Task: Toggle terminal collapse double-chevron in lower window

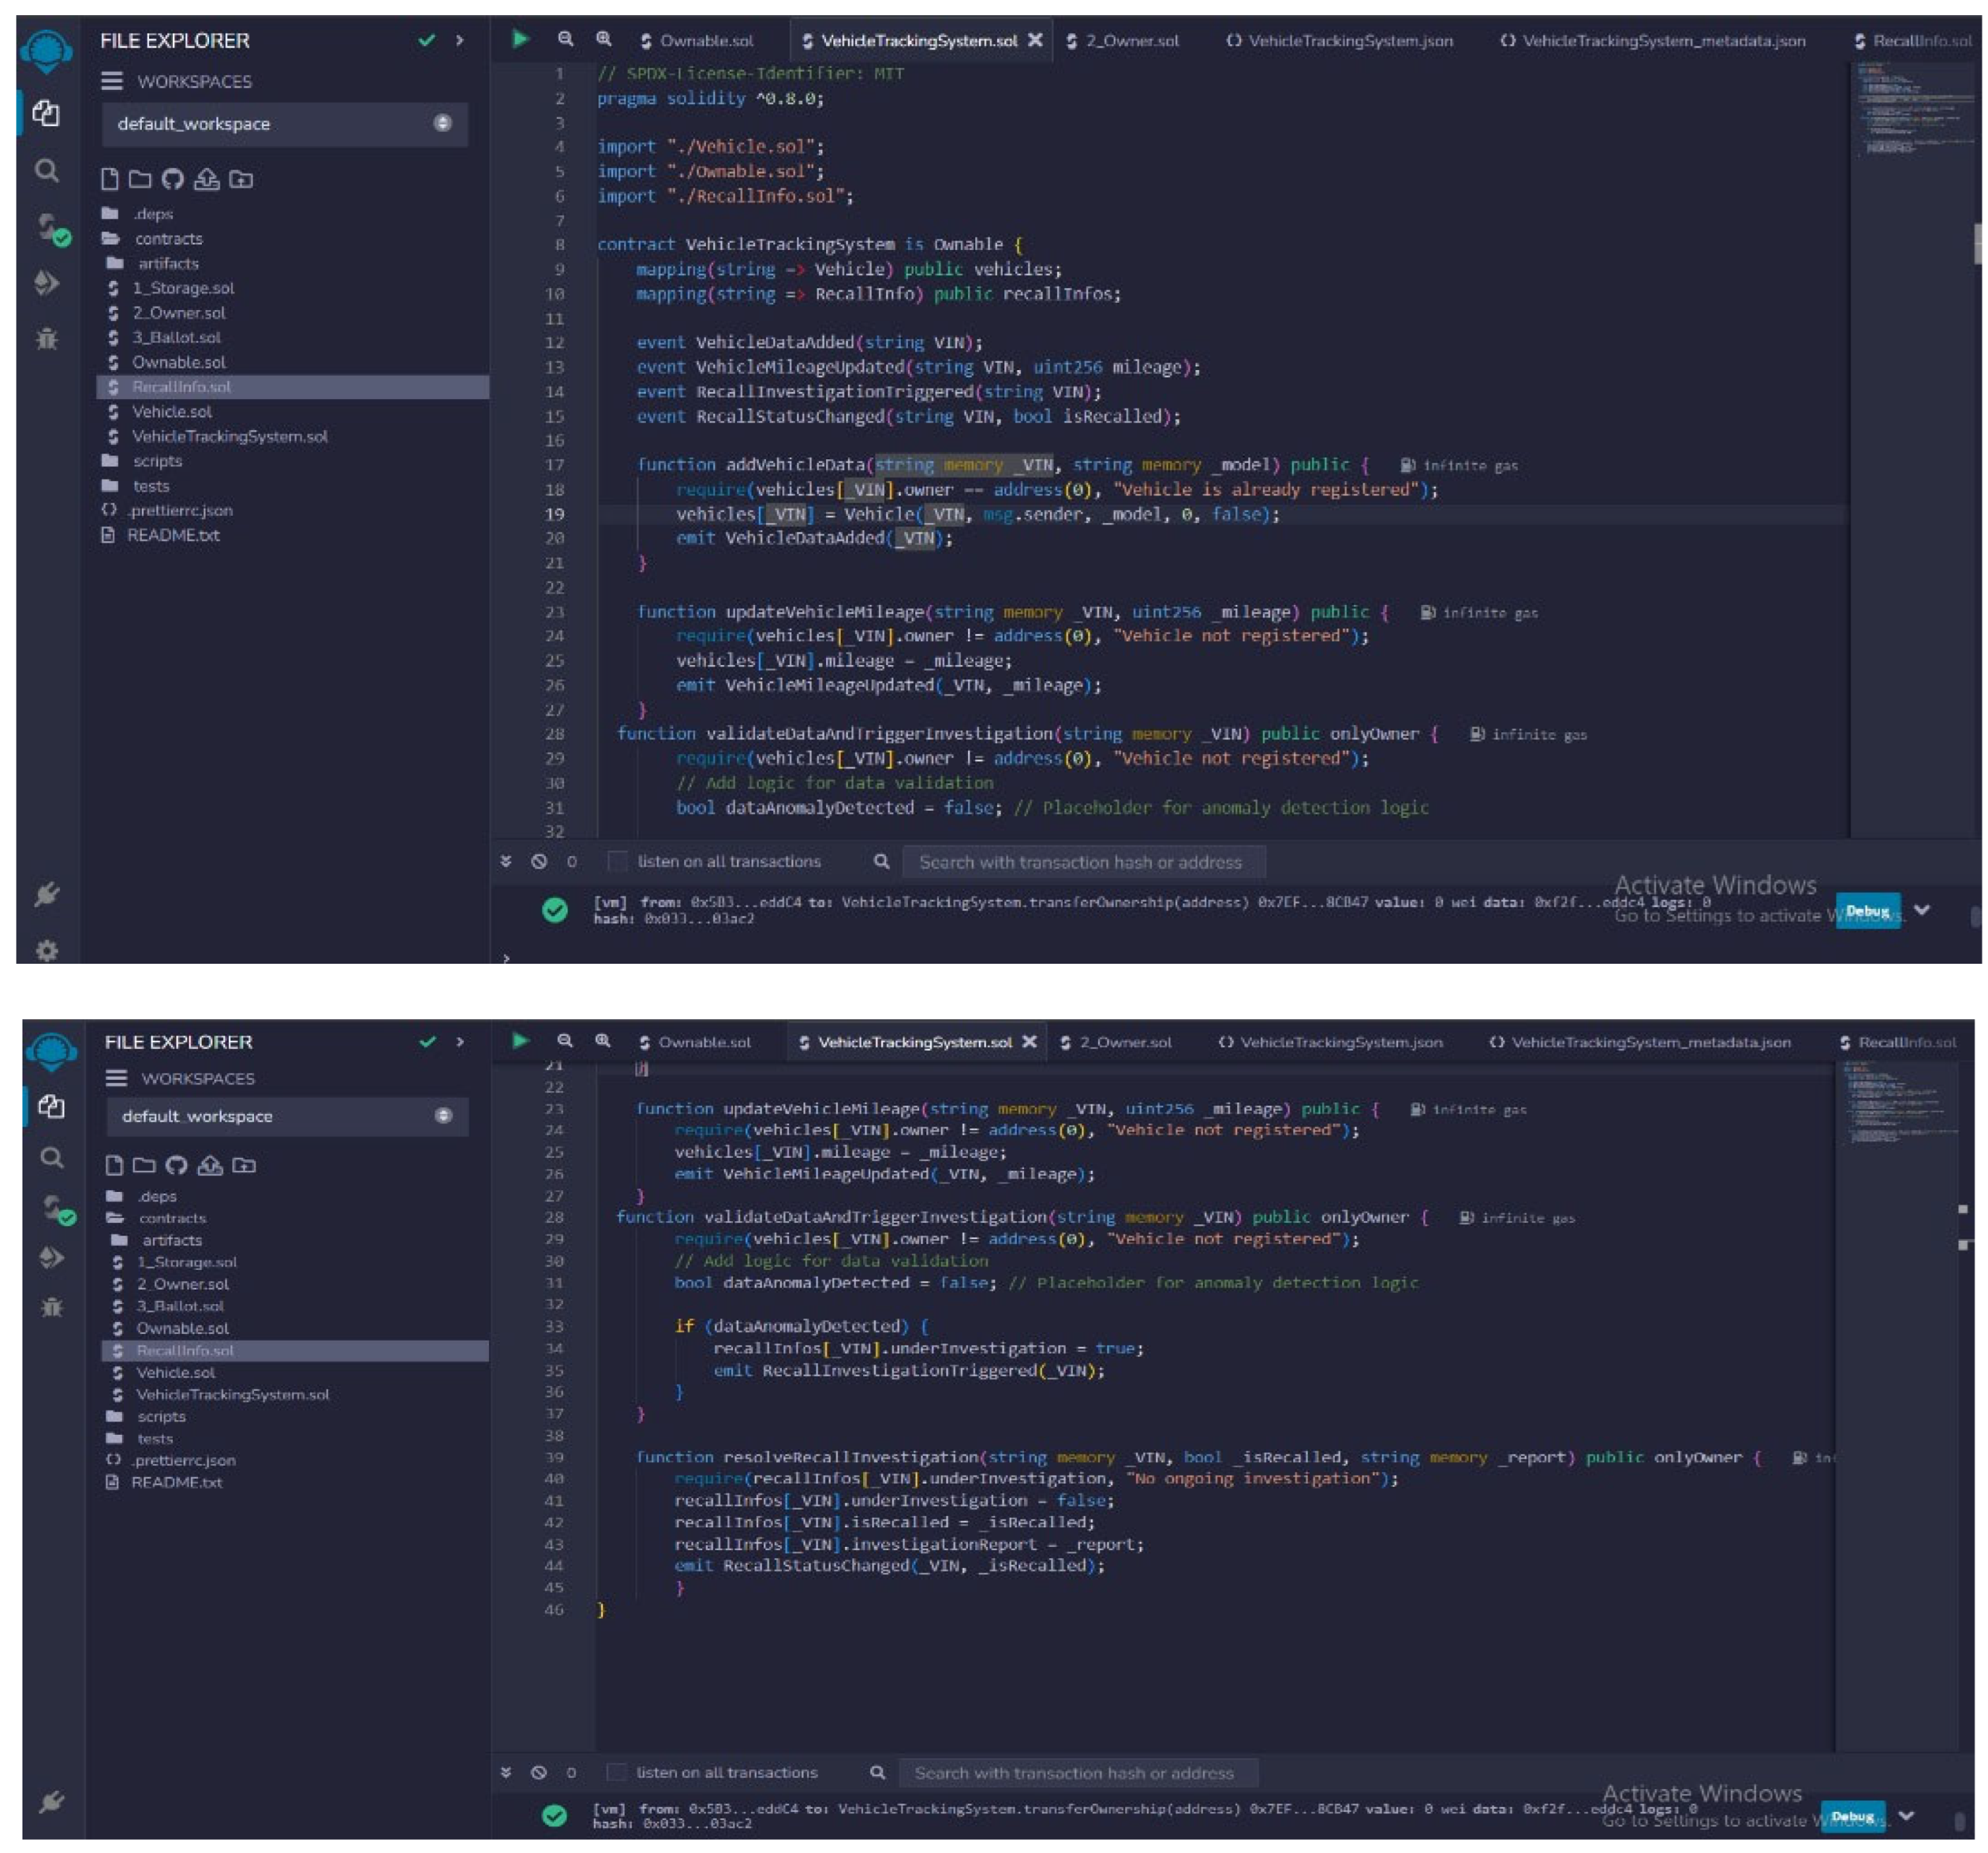Action: pos(506,1772)
